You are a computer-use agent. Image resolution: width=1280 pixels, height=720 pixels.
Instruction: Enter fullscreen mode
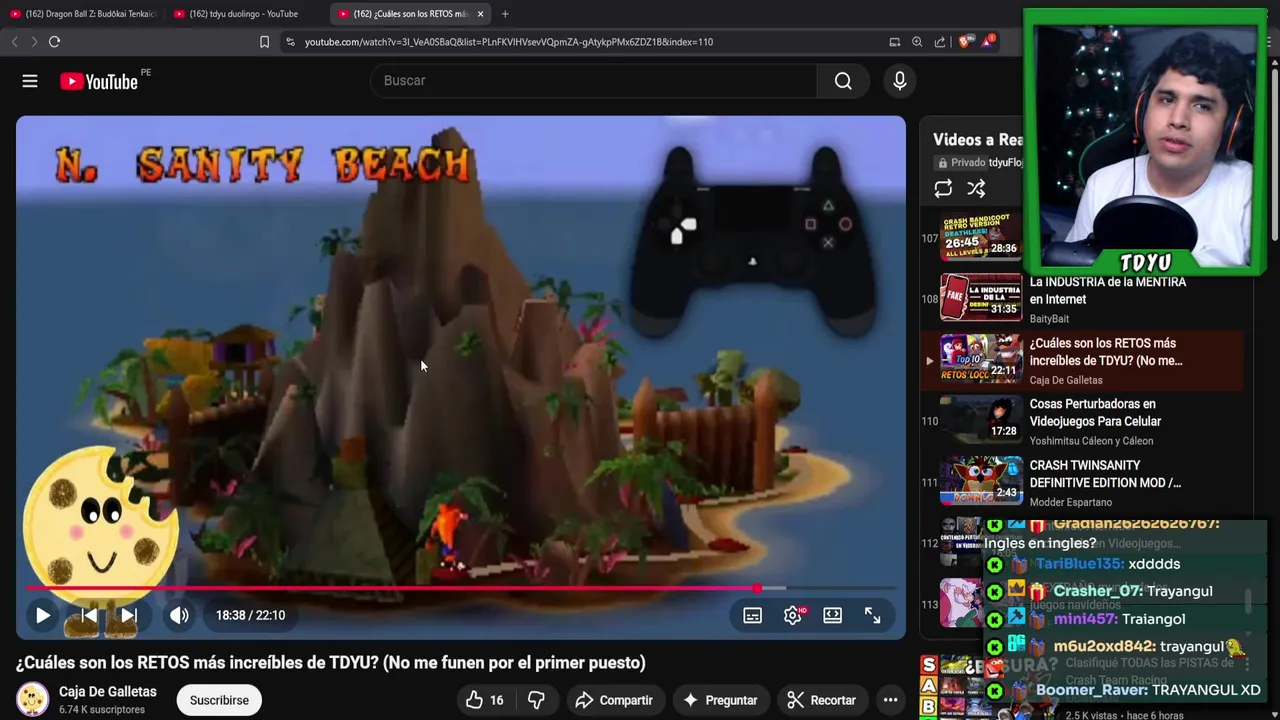(872, 616)
